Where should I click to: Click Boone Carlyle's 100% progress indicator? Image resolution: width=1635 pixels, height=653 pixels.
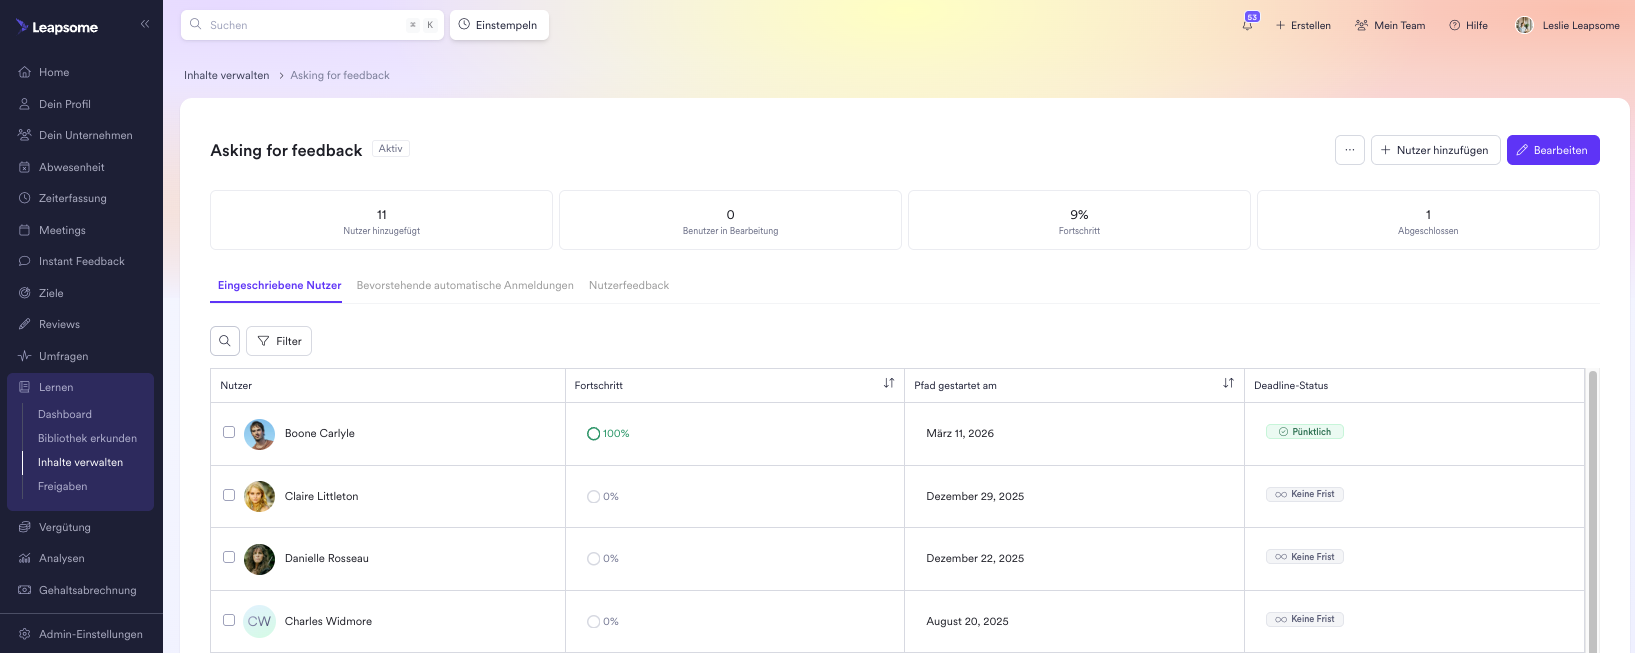pyautogui.click(x=608, y=434)
